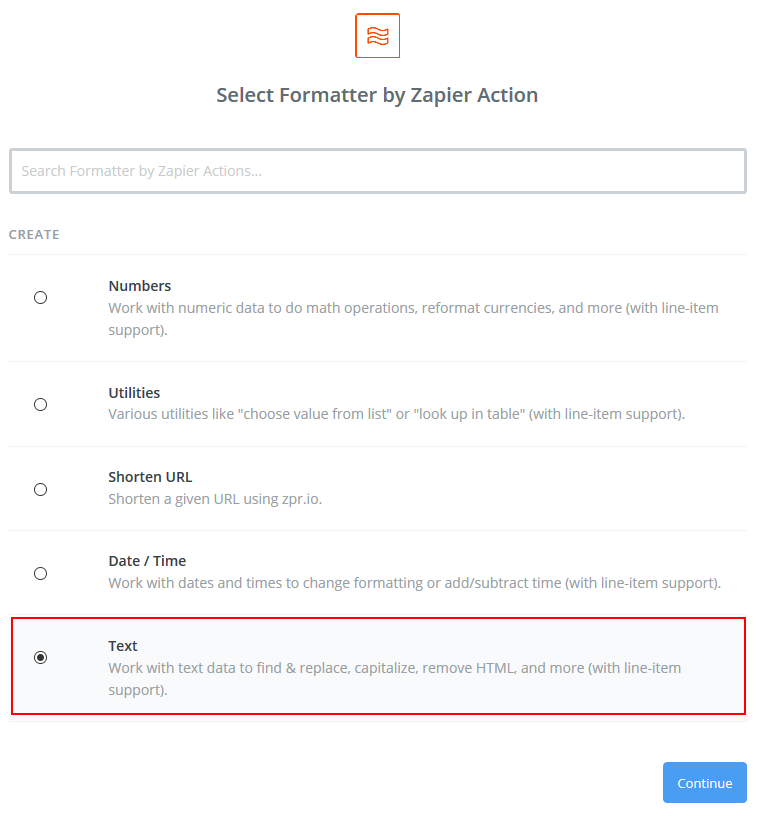The height and width of the screenshot is (816, 759).
Task: Click the Utilities action title
Action: 134,393
